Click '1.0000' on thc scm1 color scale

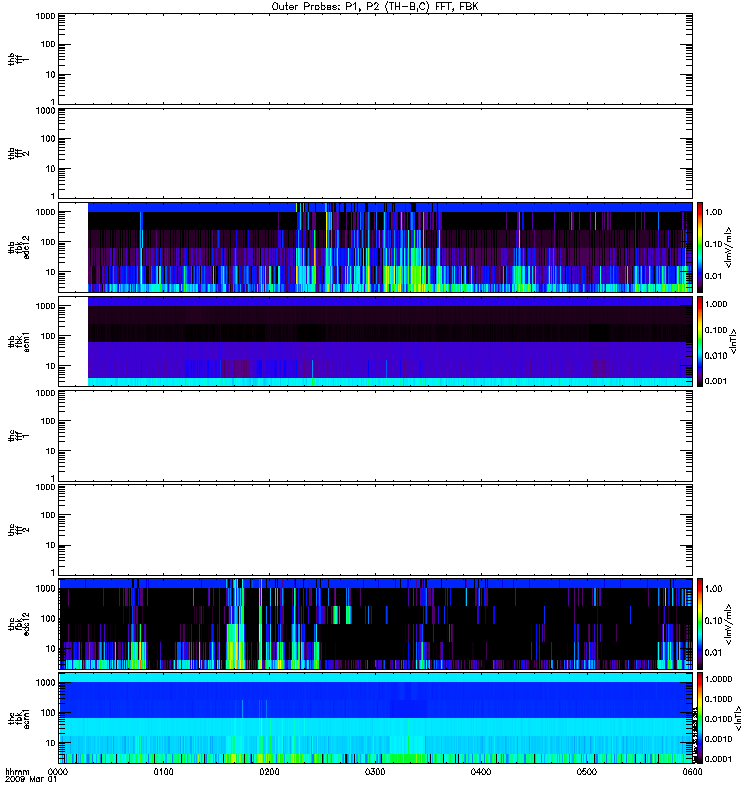(x=718, y=679)
